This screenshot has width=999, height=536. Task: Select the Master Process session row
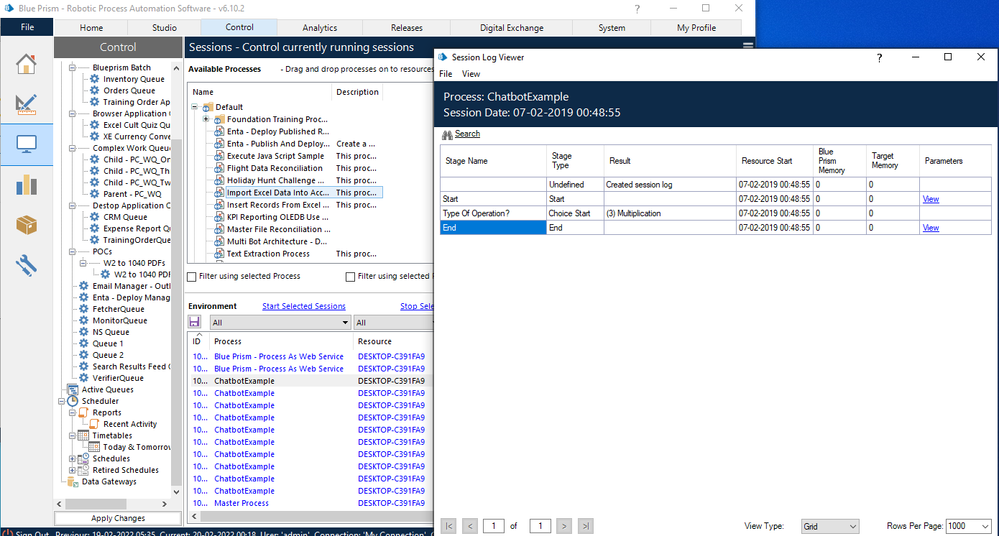coord(310,503)
